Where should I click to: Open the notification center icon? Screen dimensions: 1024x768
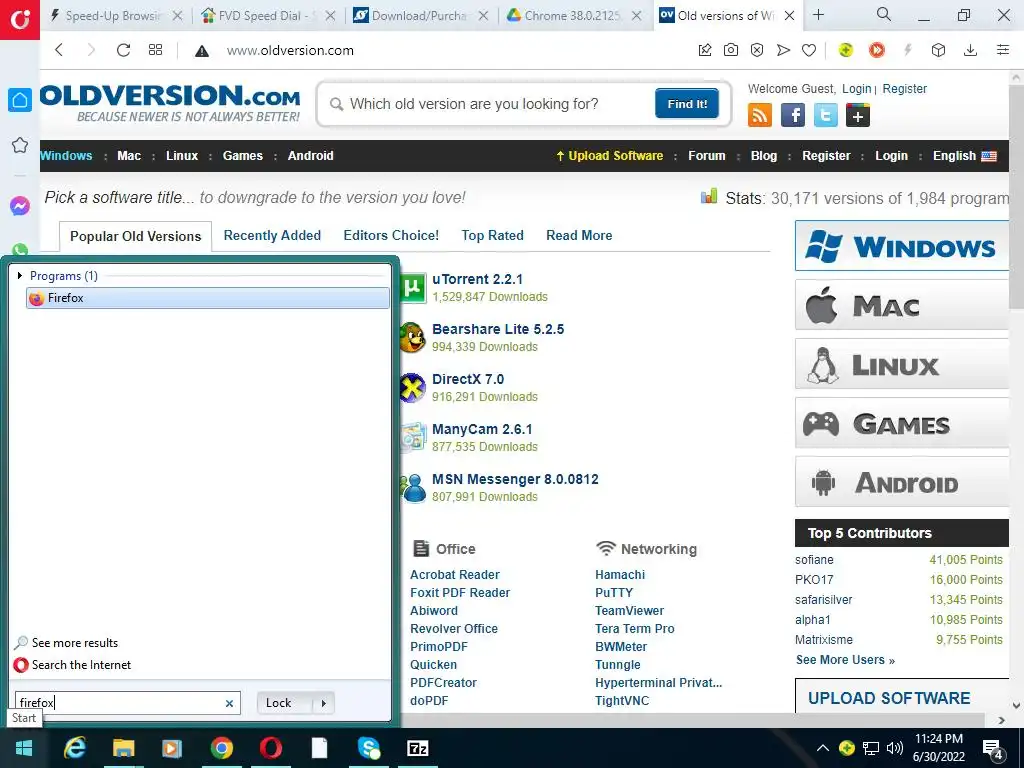point(992,749)
